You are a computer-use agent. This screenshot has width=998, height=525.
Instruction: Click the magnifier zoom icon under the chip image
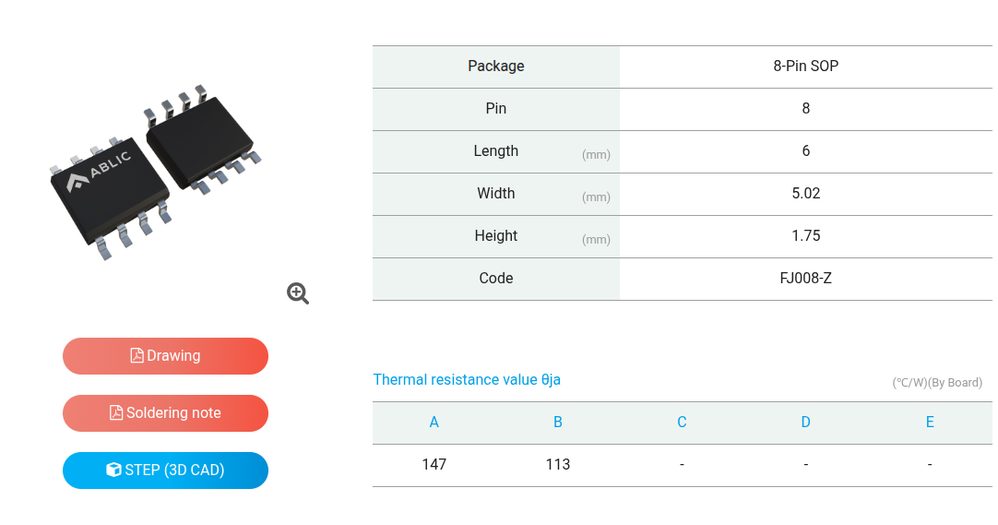click(298, 293)
